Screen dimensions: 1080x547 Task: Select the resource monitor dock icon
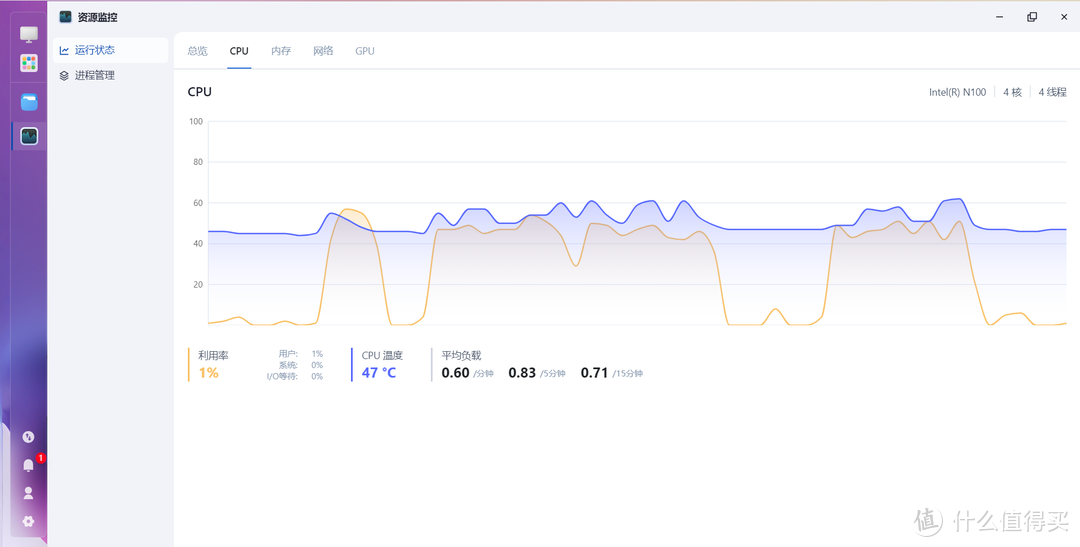[29, 136]
